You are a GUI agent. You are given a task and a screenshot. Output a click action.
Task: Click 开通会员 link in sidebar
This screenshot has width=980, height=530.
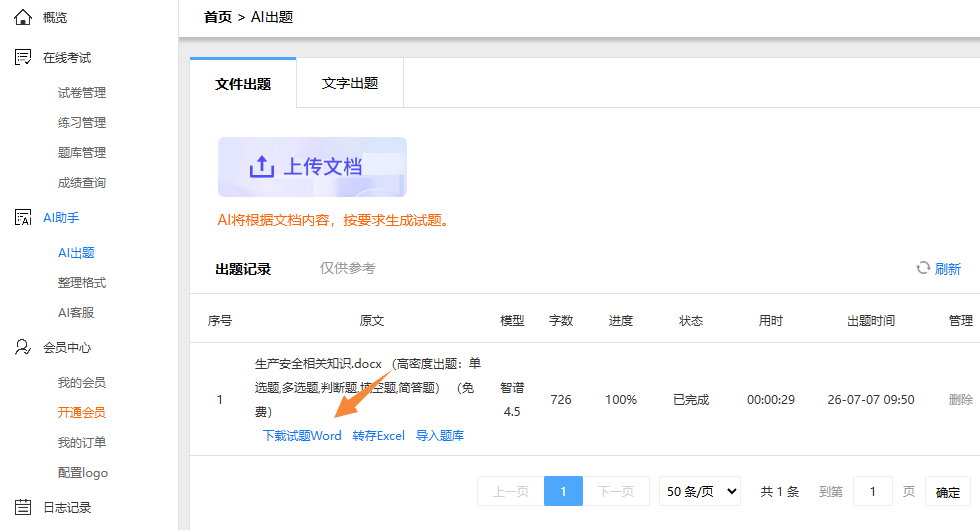pyautogui.click(x=82, y=412)
